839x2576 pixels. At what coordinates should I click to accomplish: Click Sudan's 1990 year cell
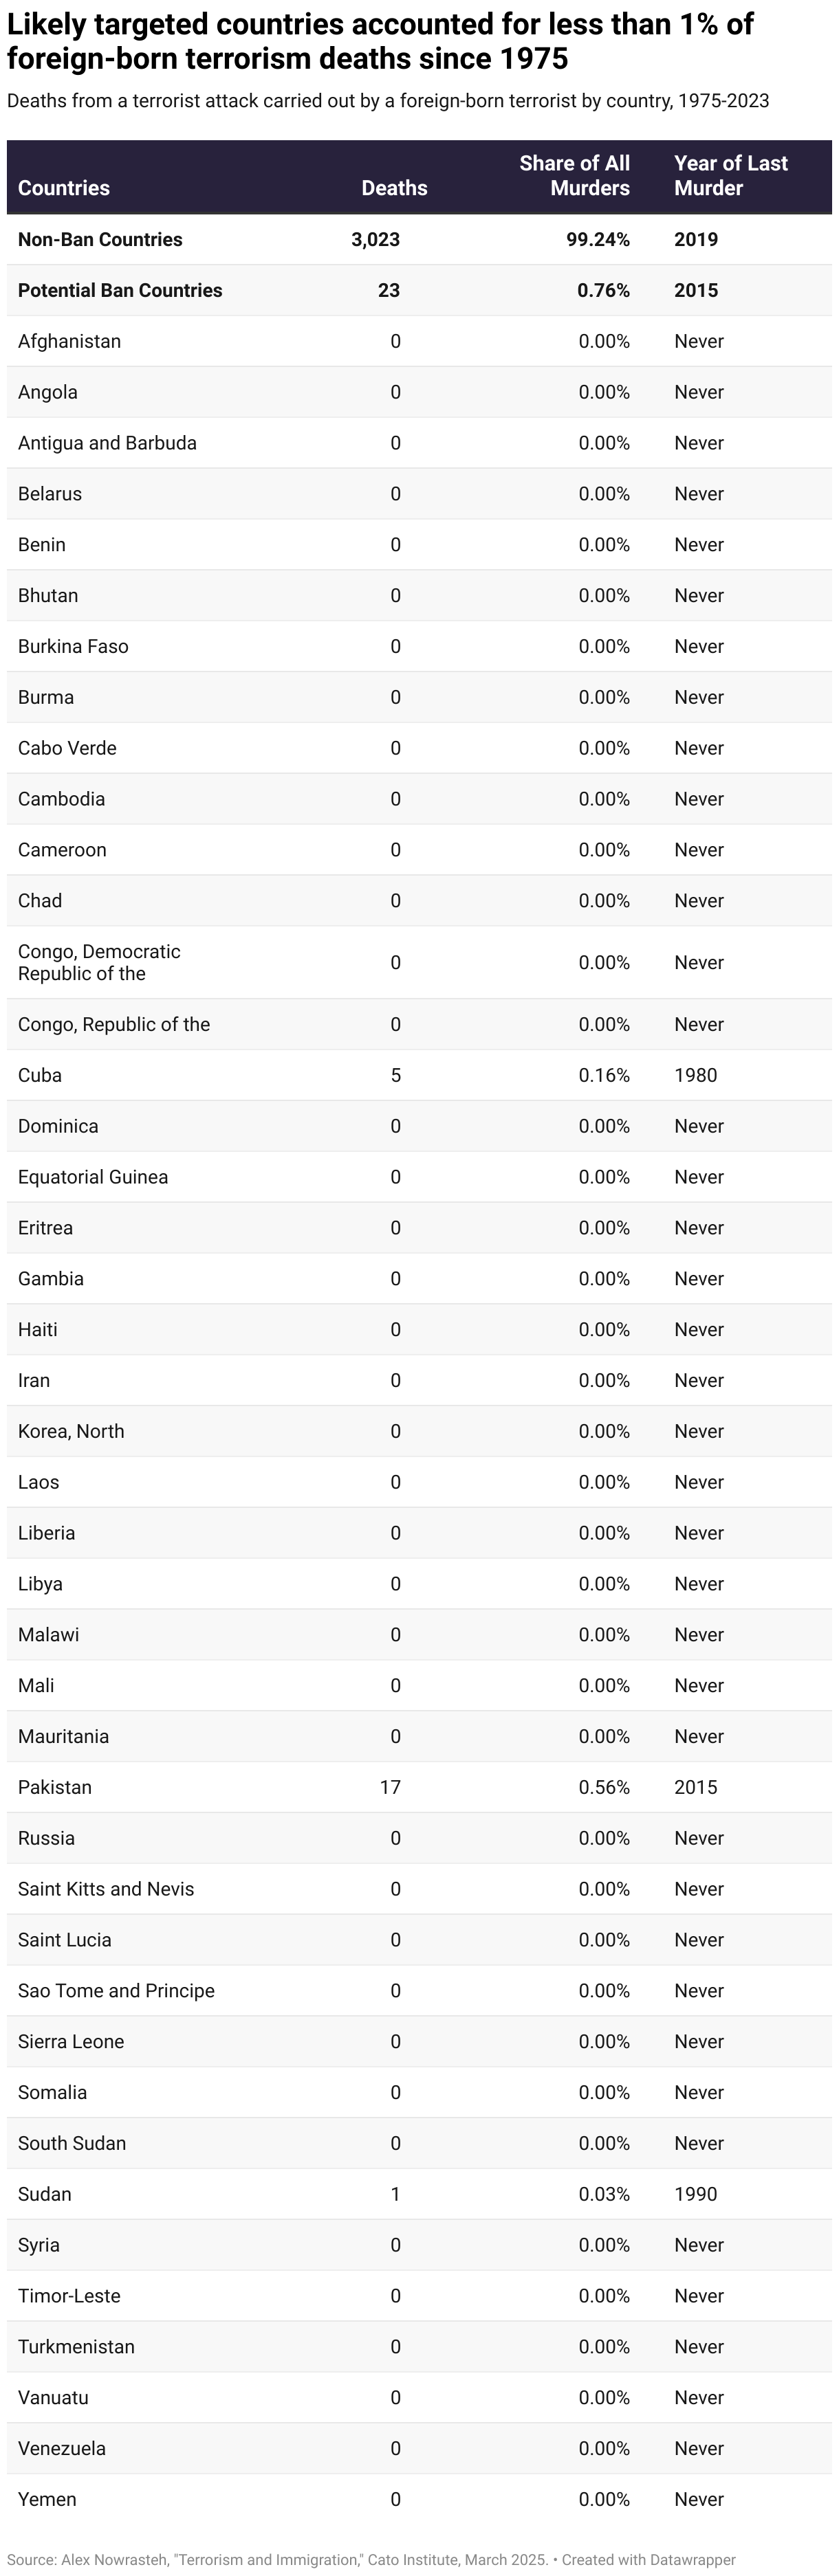(696, 2194)
